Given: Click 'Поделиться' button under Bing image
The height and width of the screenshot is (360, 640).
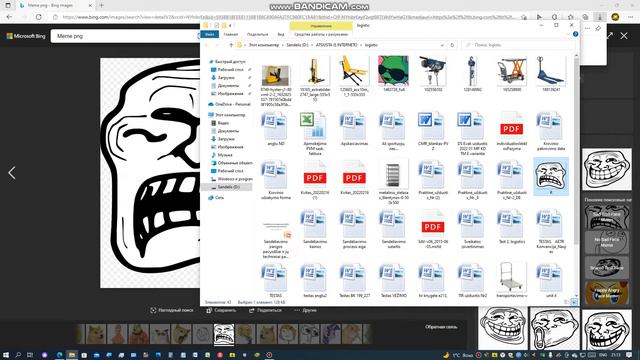Looking at the screenshot, I should point(265,310).
